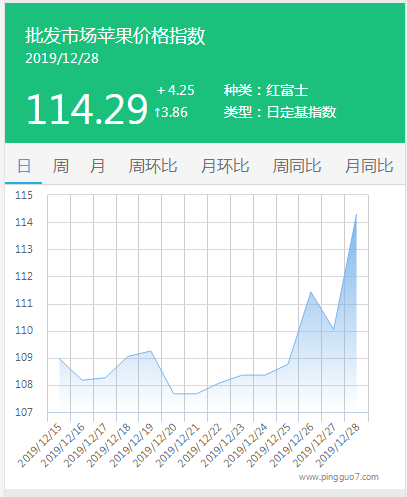
Task: Click the y-axis label 110
Action: coord(24,331)
